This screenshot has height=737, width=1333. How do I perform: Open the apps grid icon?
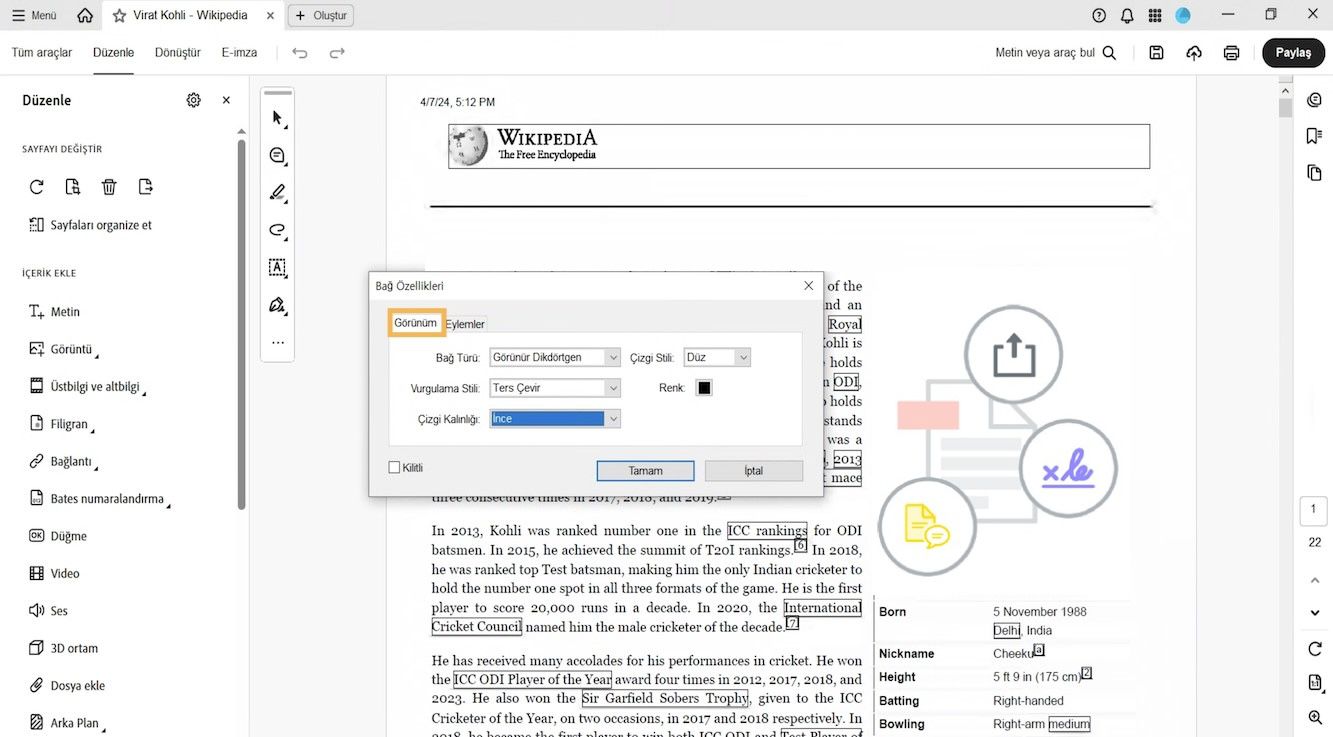(x=1155, y=16)
